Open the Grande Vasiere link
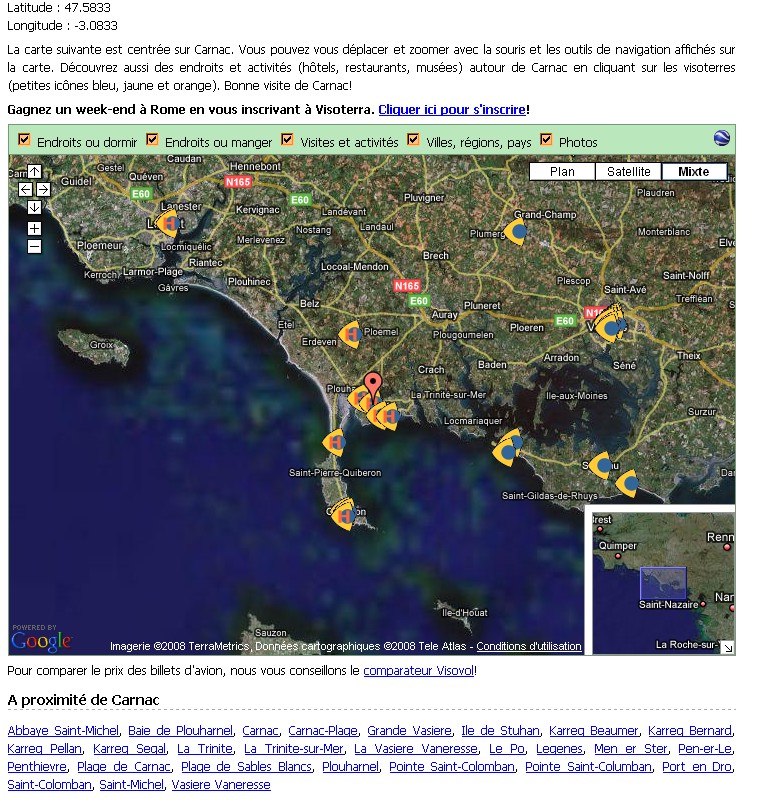The width and height of the screenshot is (762, 807). click(x=410, y=731)
